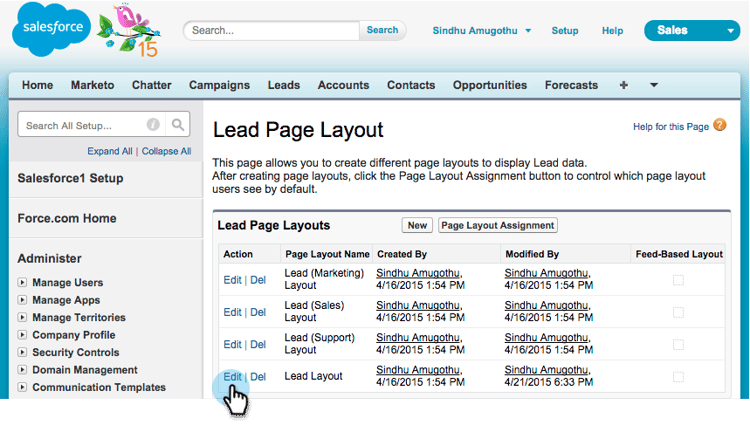Click the New page layout button
Viewport: 750px width, 425px height.
tap(417, 225)
